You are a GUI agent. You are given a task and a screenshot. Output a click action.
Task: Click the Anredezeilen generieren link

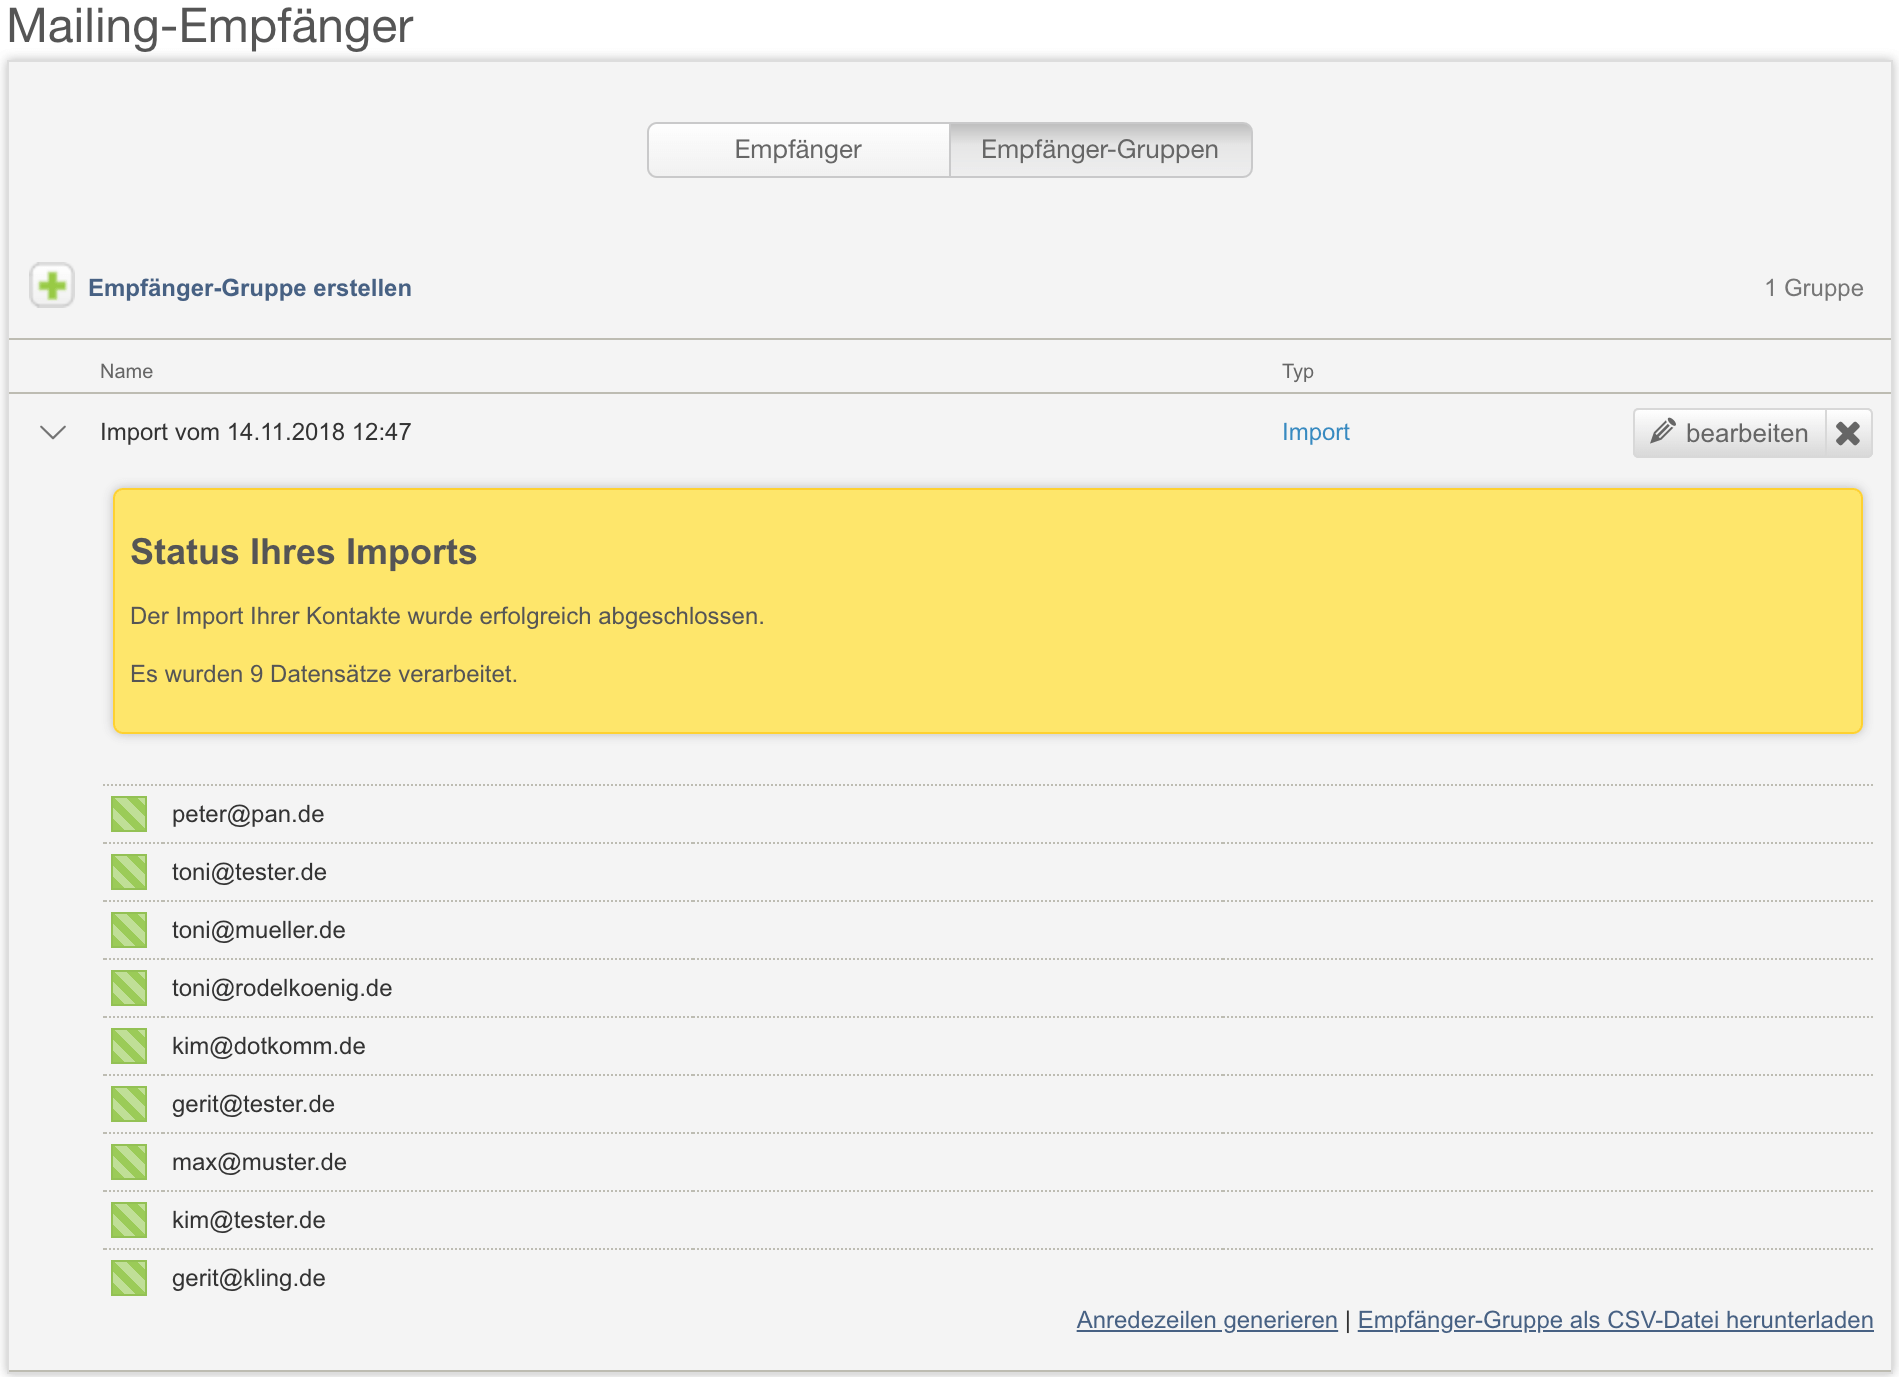[1206, 1320]
